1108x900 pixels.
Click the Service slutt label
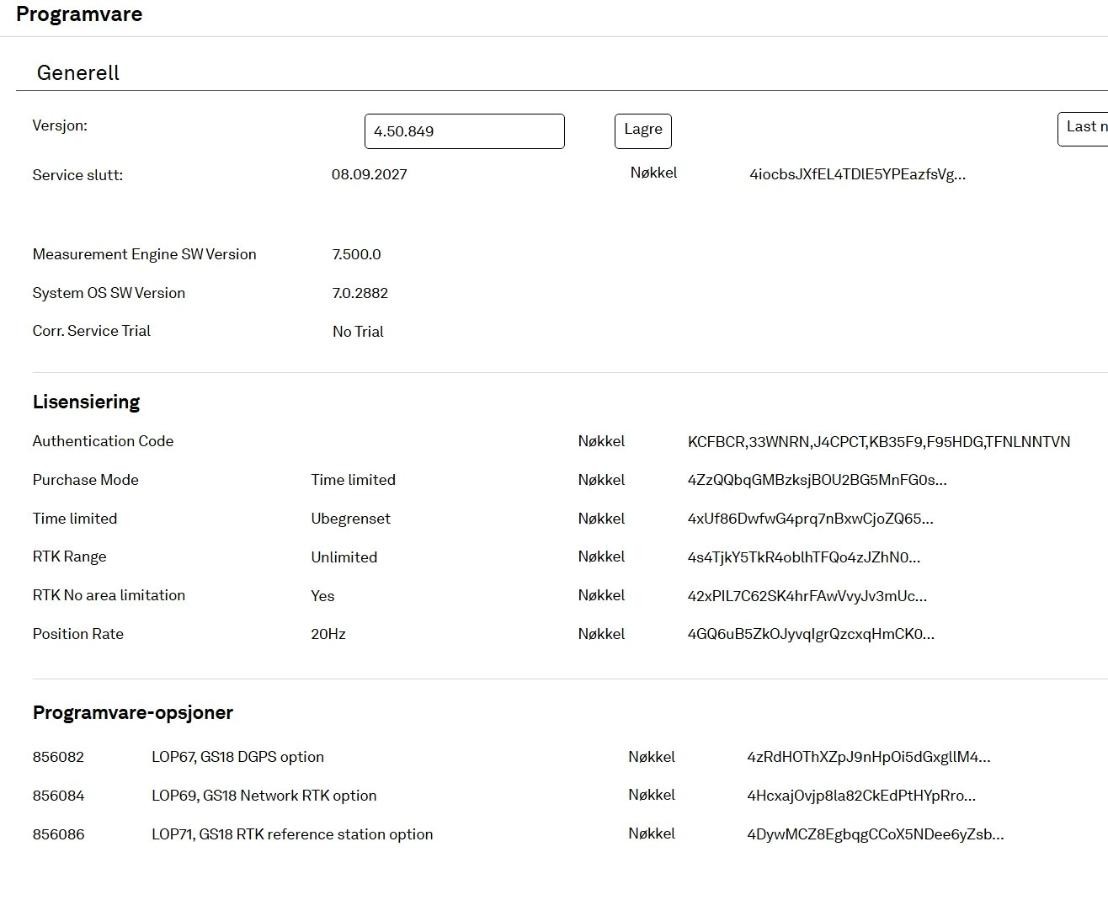(78, 175)
